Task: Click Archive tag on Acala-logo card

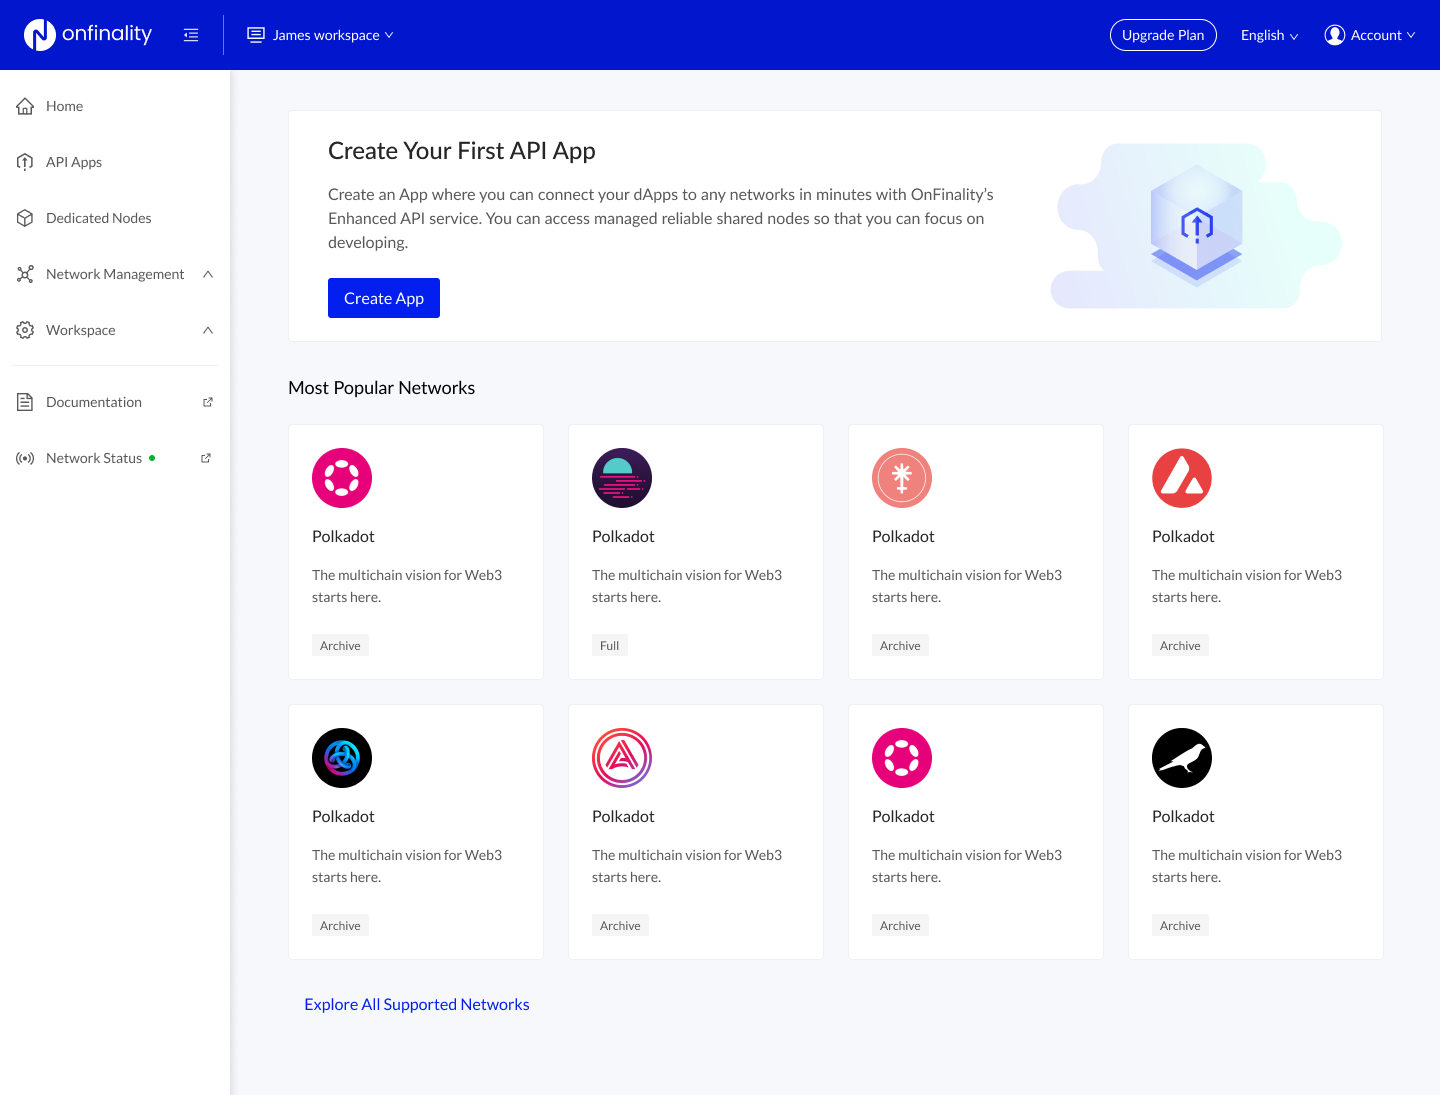Action: coord(620,926)
